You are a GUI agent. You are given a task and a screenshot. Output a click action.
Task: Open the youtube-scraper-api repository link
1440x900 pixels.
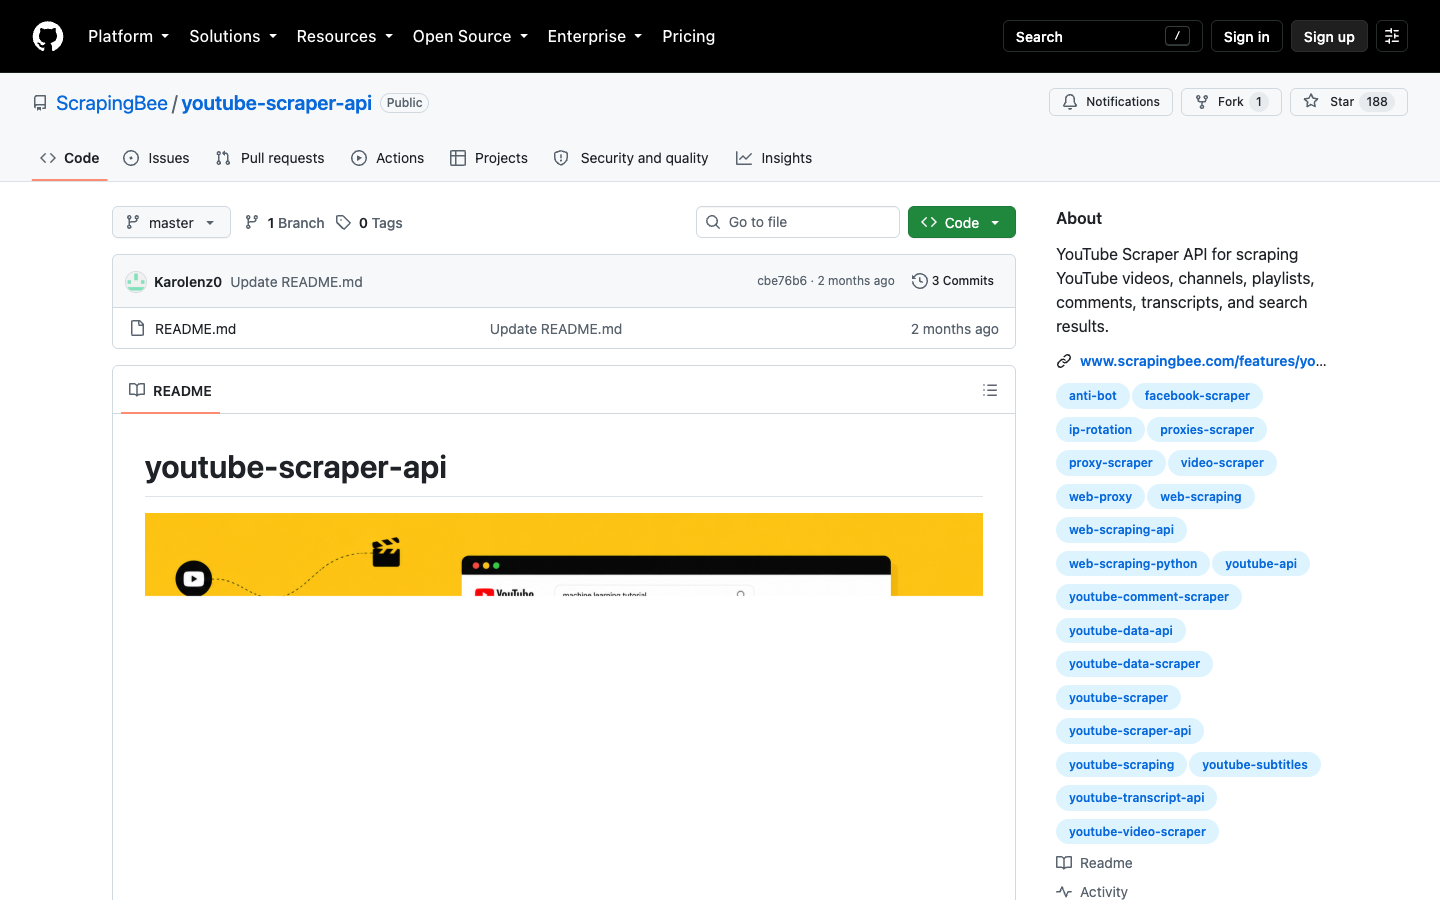(276, 103)
